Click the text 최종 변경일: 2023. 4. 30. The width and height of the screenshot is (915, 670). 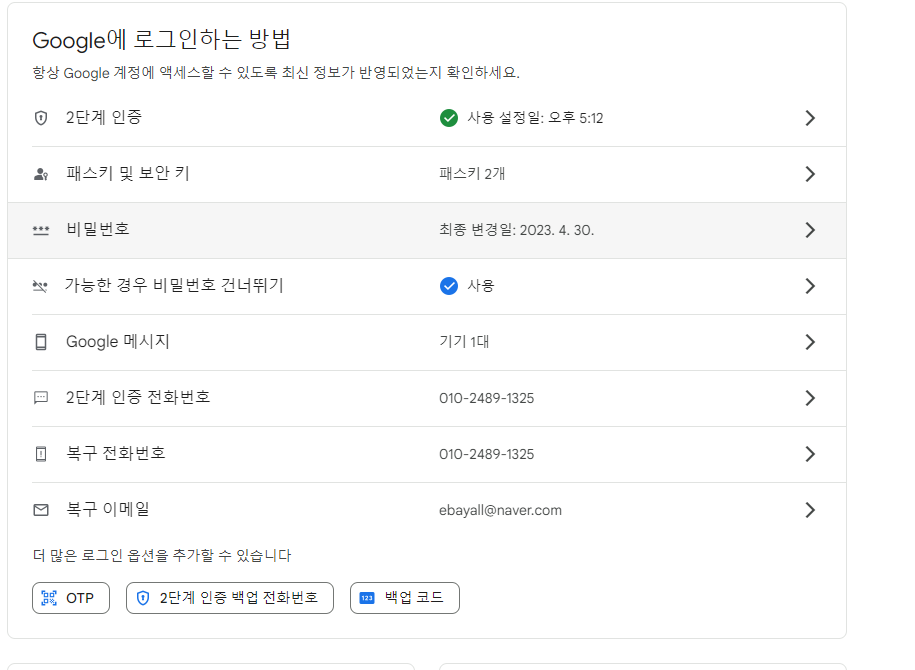516,230
